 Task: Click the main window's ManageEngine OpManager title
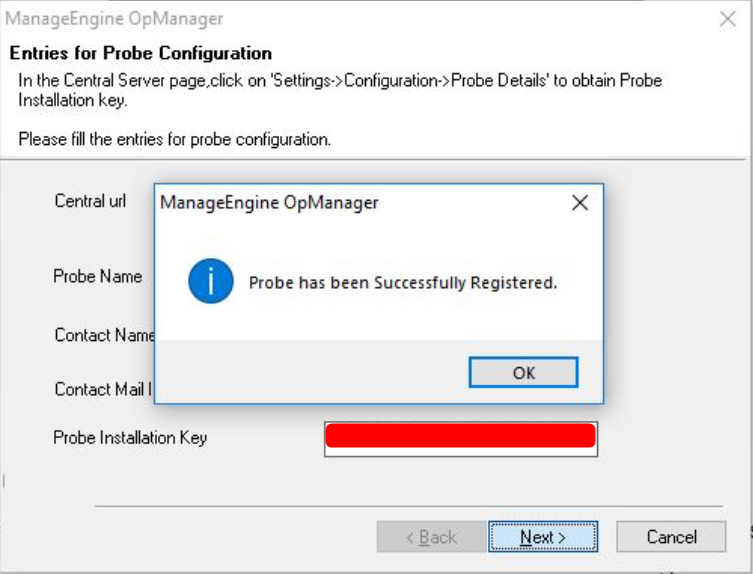(x=115, y=19)
